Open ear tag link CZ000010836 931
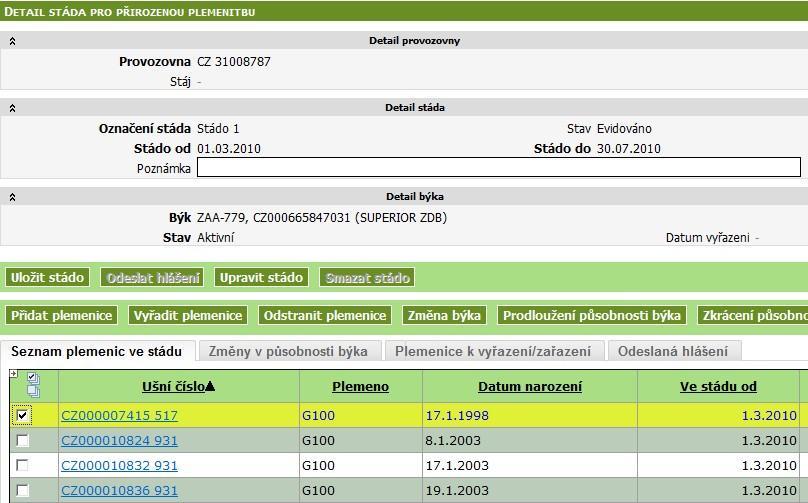808x503 pixels. point(119,490)
